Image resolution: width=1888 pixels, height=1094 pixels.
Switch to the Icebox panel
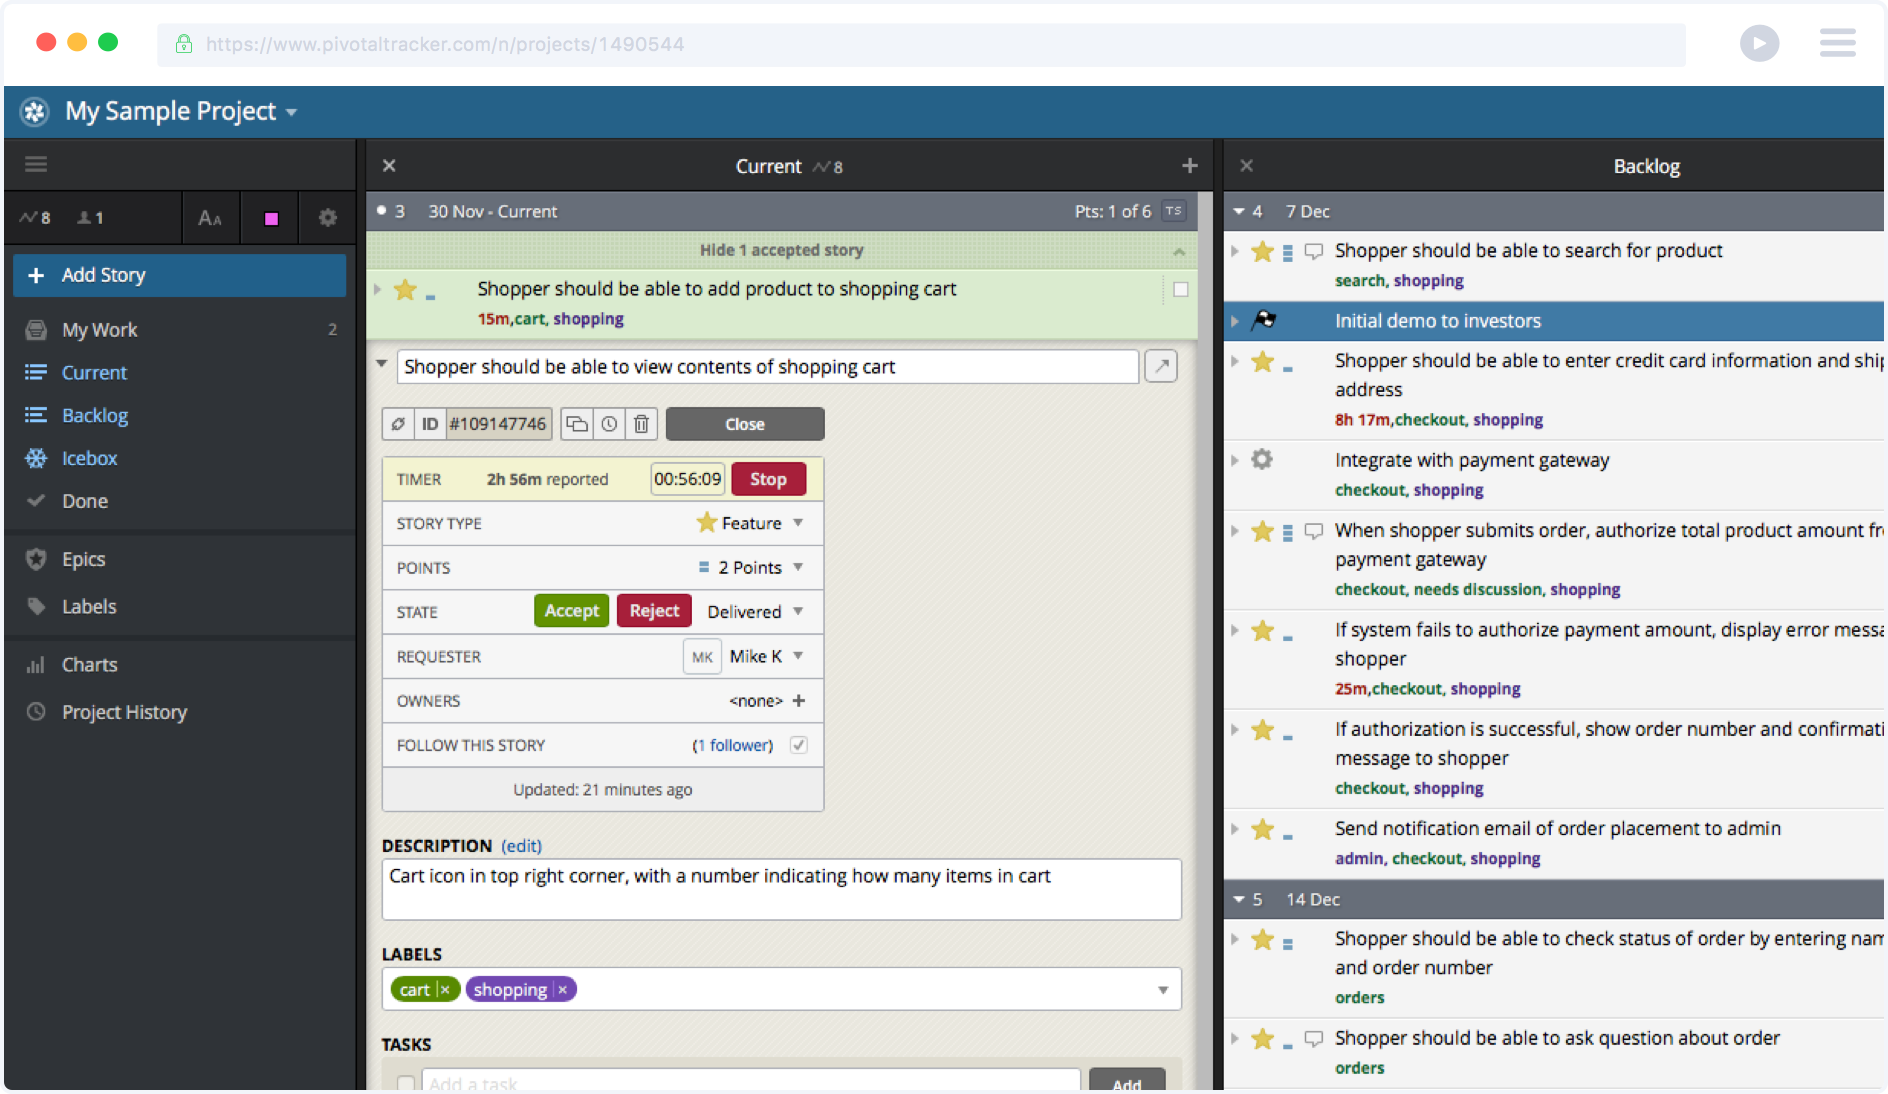point(90,458)
